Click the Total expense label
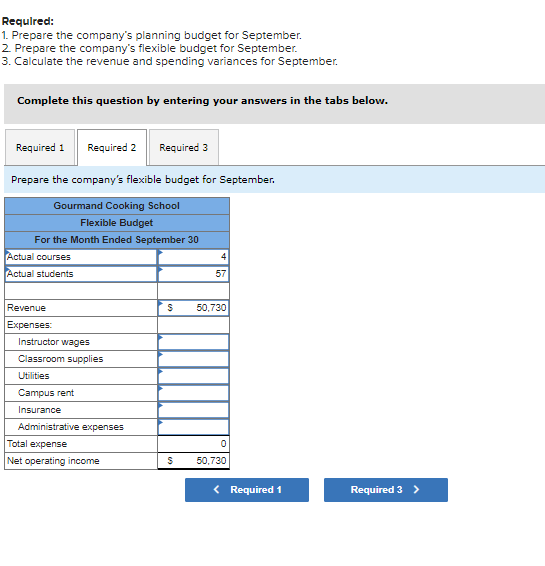The width and height of the screenshot is (545, 566). 37,444
